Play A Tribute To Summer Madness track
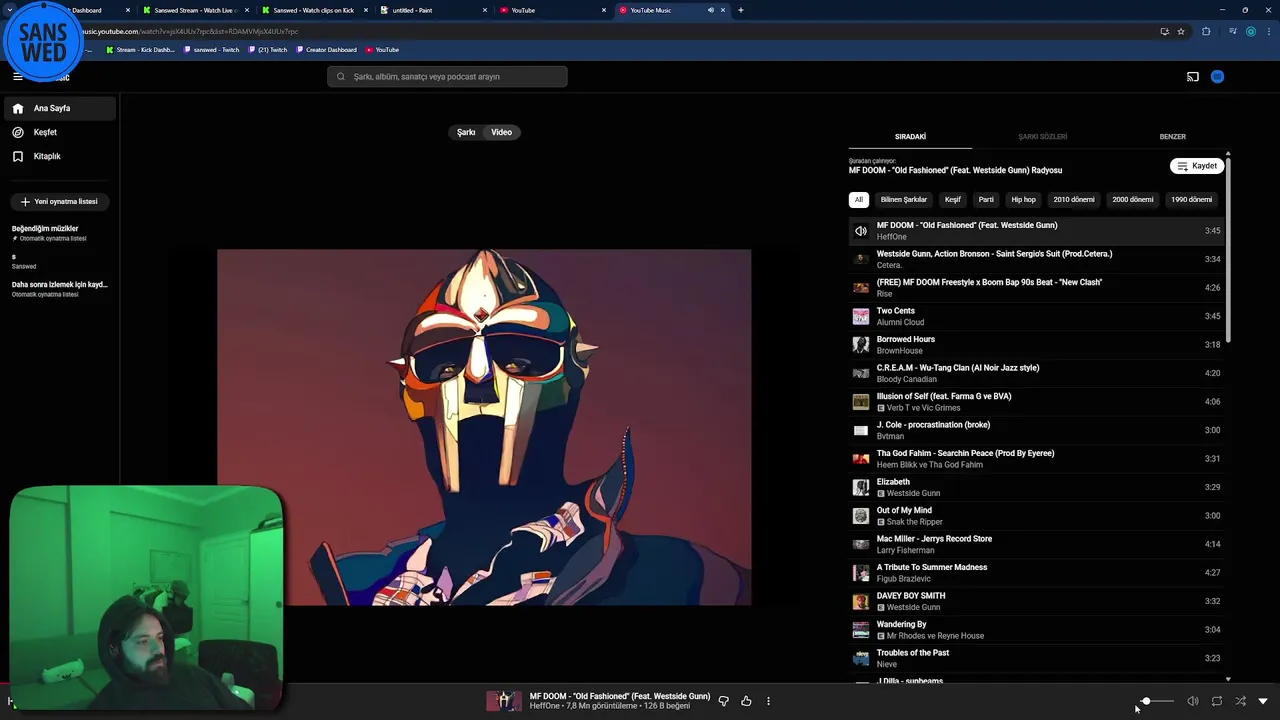Screen dimensions: 1280x720 coord(1037,573)
